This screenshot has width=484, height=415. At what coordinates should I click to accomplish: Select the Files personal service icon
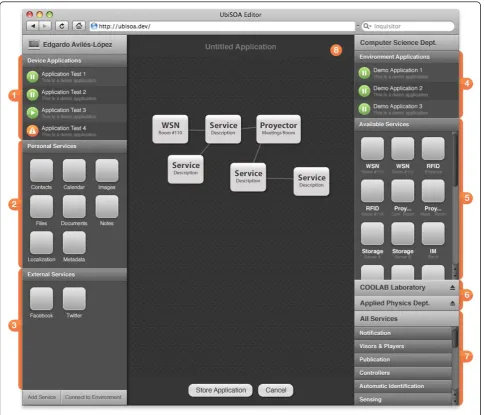[x=41, y=207]
